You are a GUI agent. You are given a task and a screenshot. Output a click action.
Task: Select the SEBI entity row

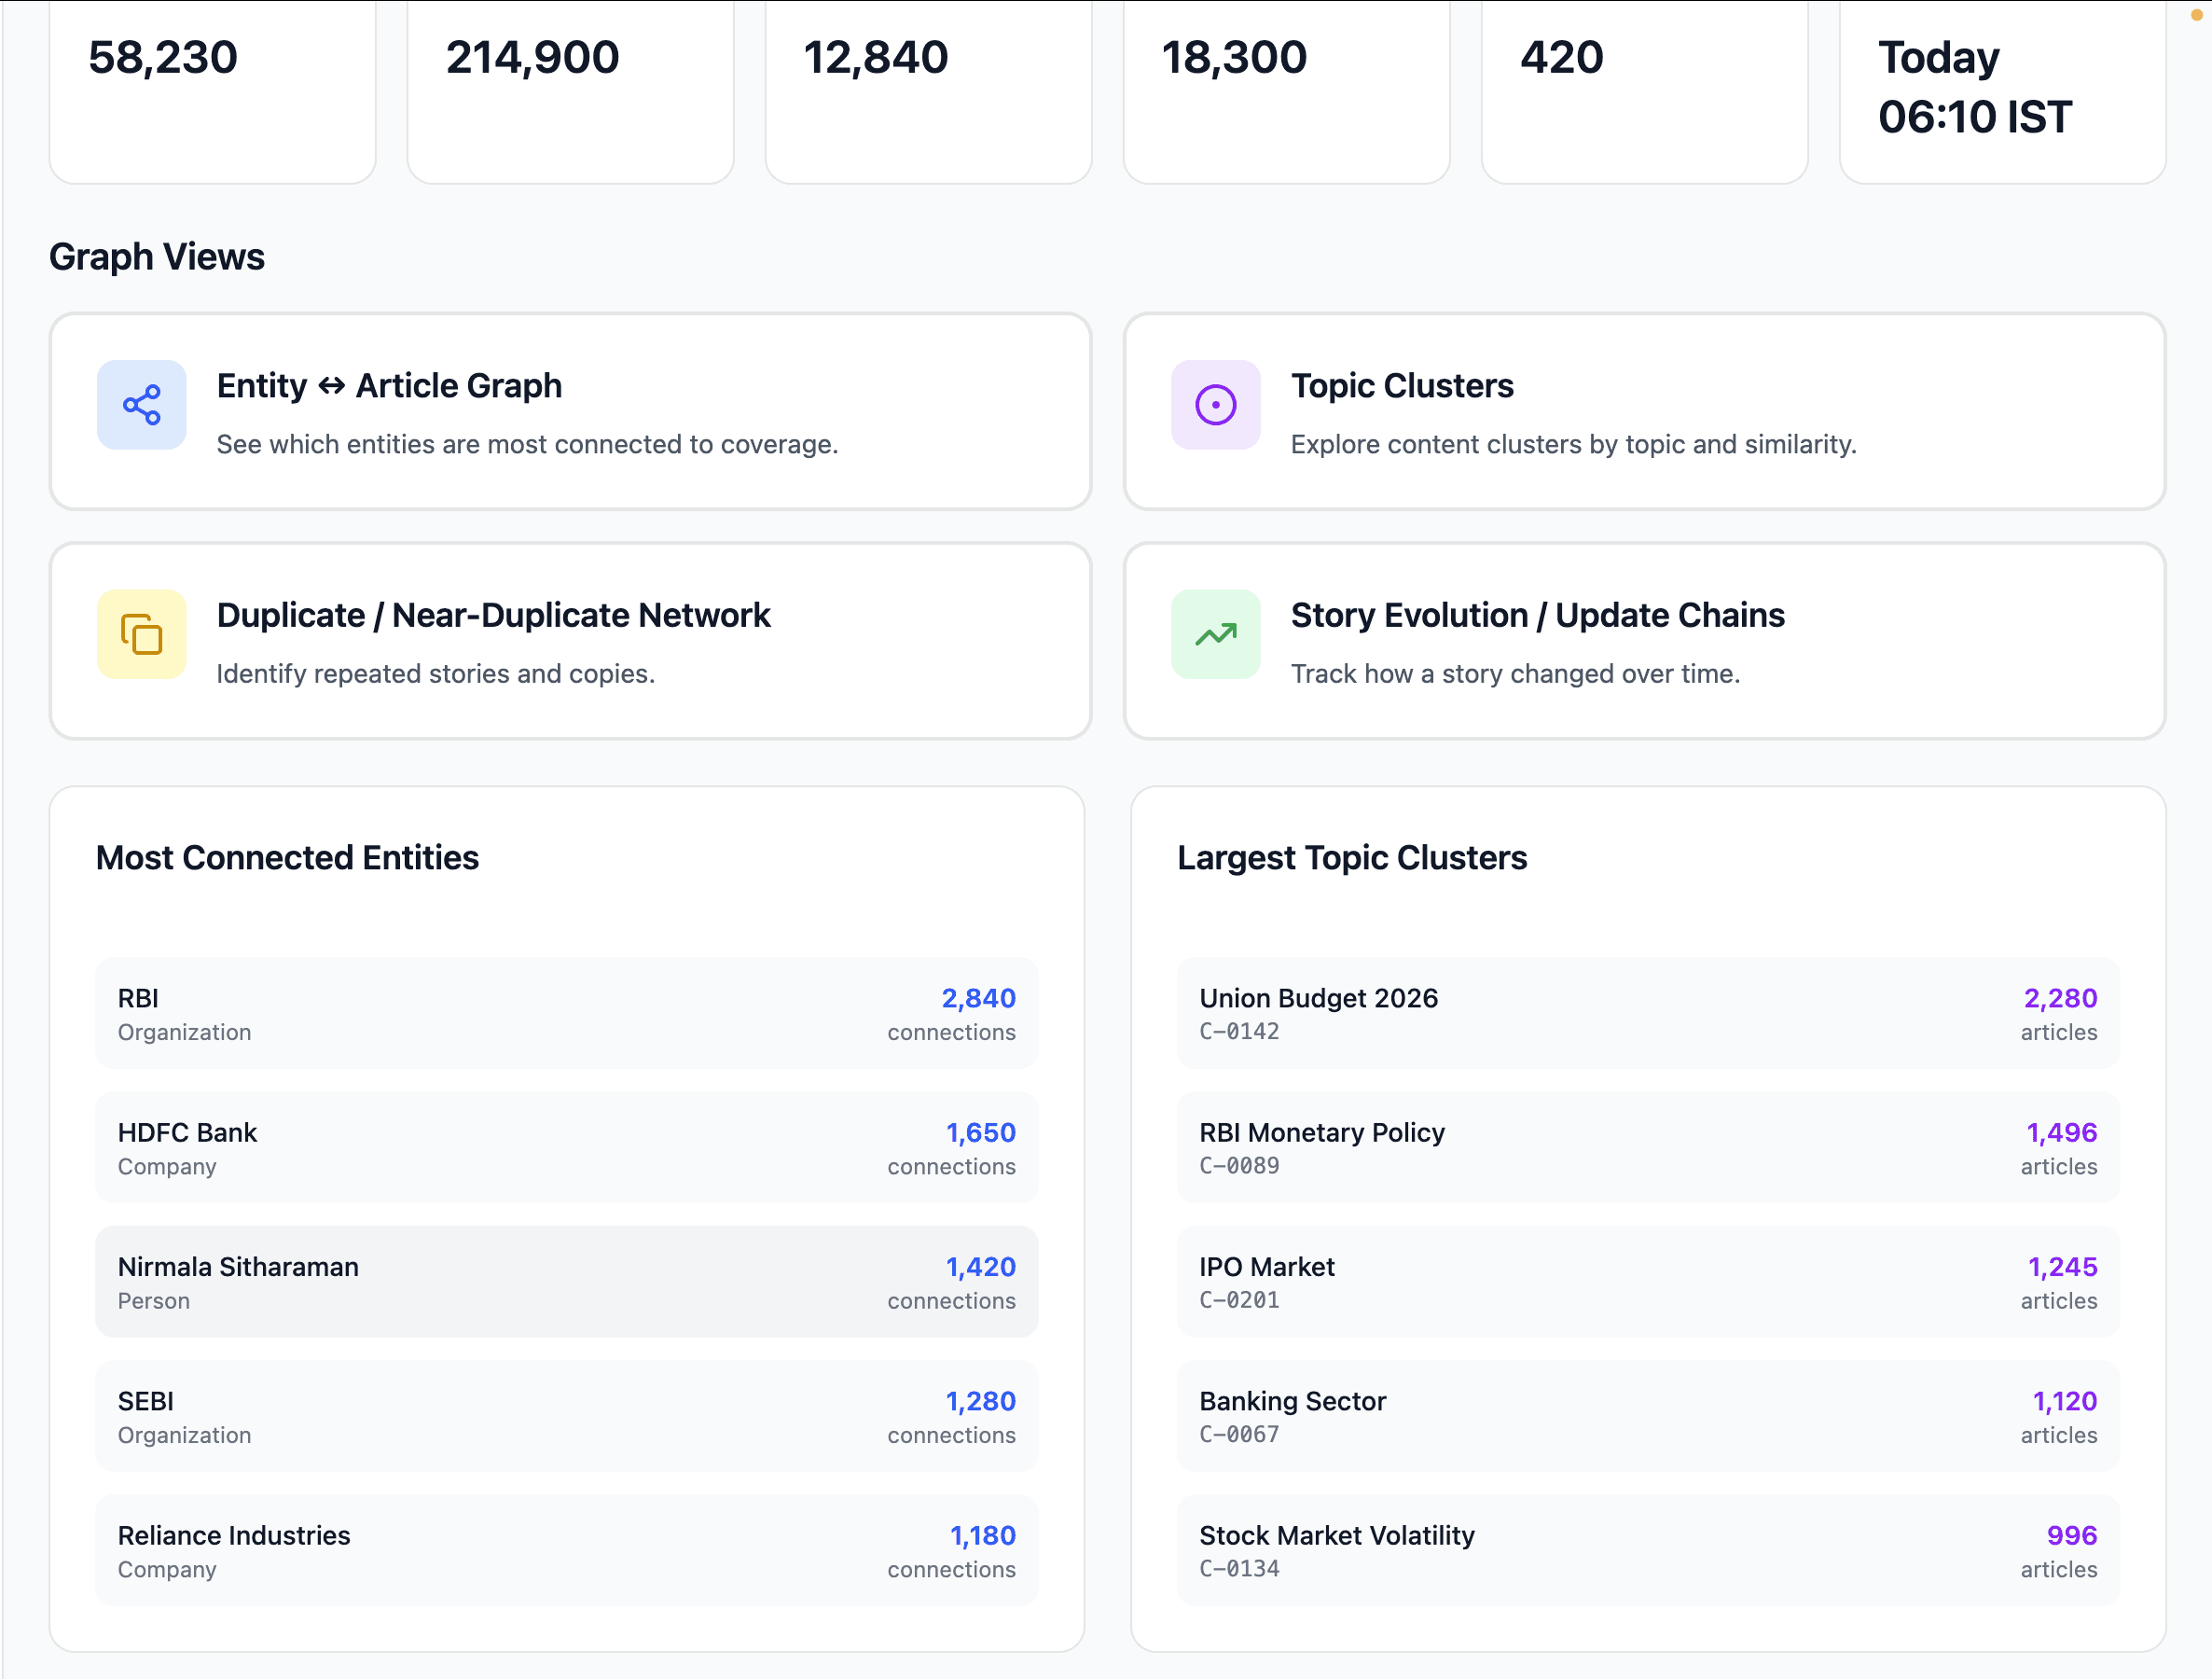pyautogui.click(x=566, y=1416)
